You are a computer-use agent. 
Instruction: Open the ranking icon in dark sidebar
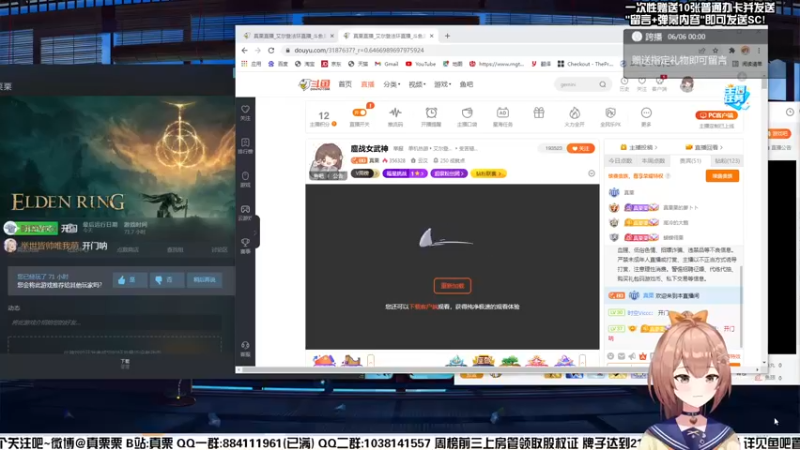click(245, 142)
